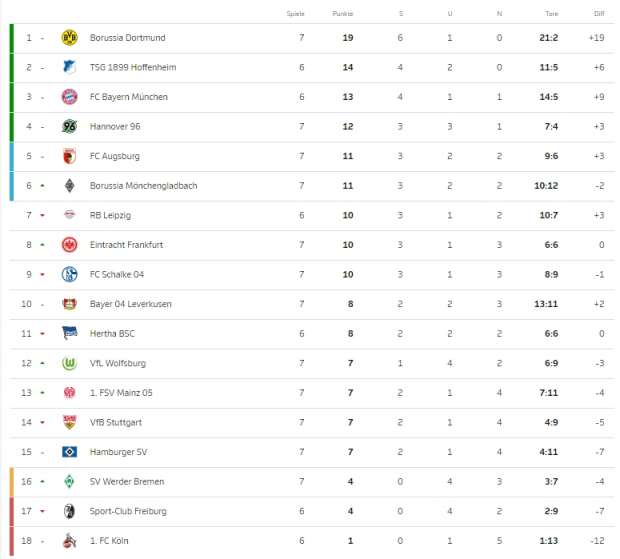Sort table by Spiele column header
This screenshot has height=559, width=620.
click(295, 13)
